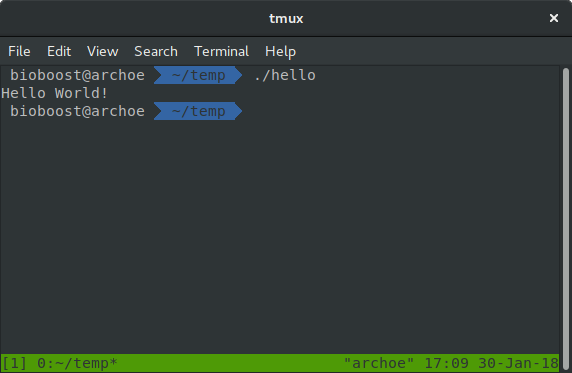Open the Search menu
The width and height of the screenshot is (572, 373).
coord(156,51)
